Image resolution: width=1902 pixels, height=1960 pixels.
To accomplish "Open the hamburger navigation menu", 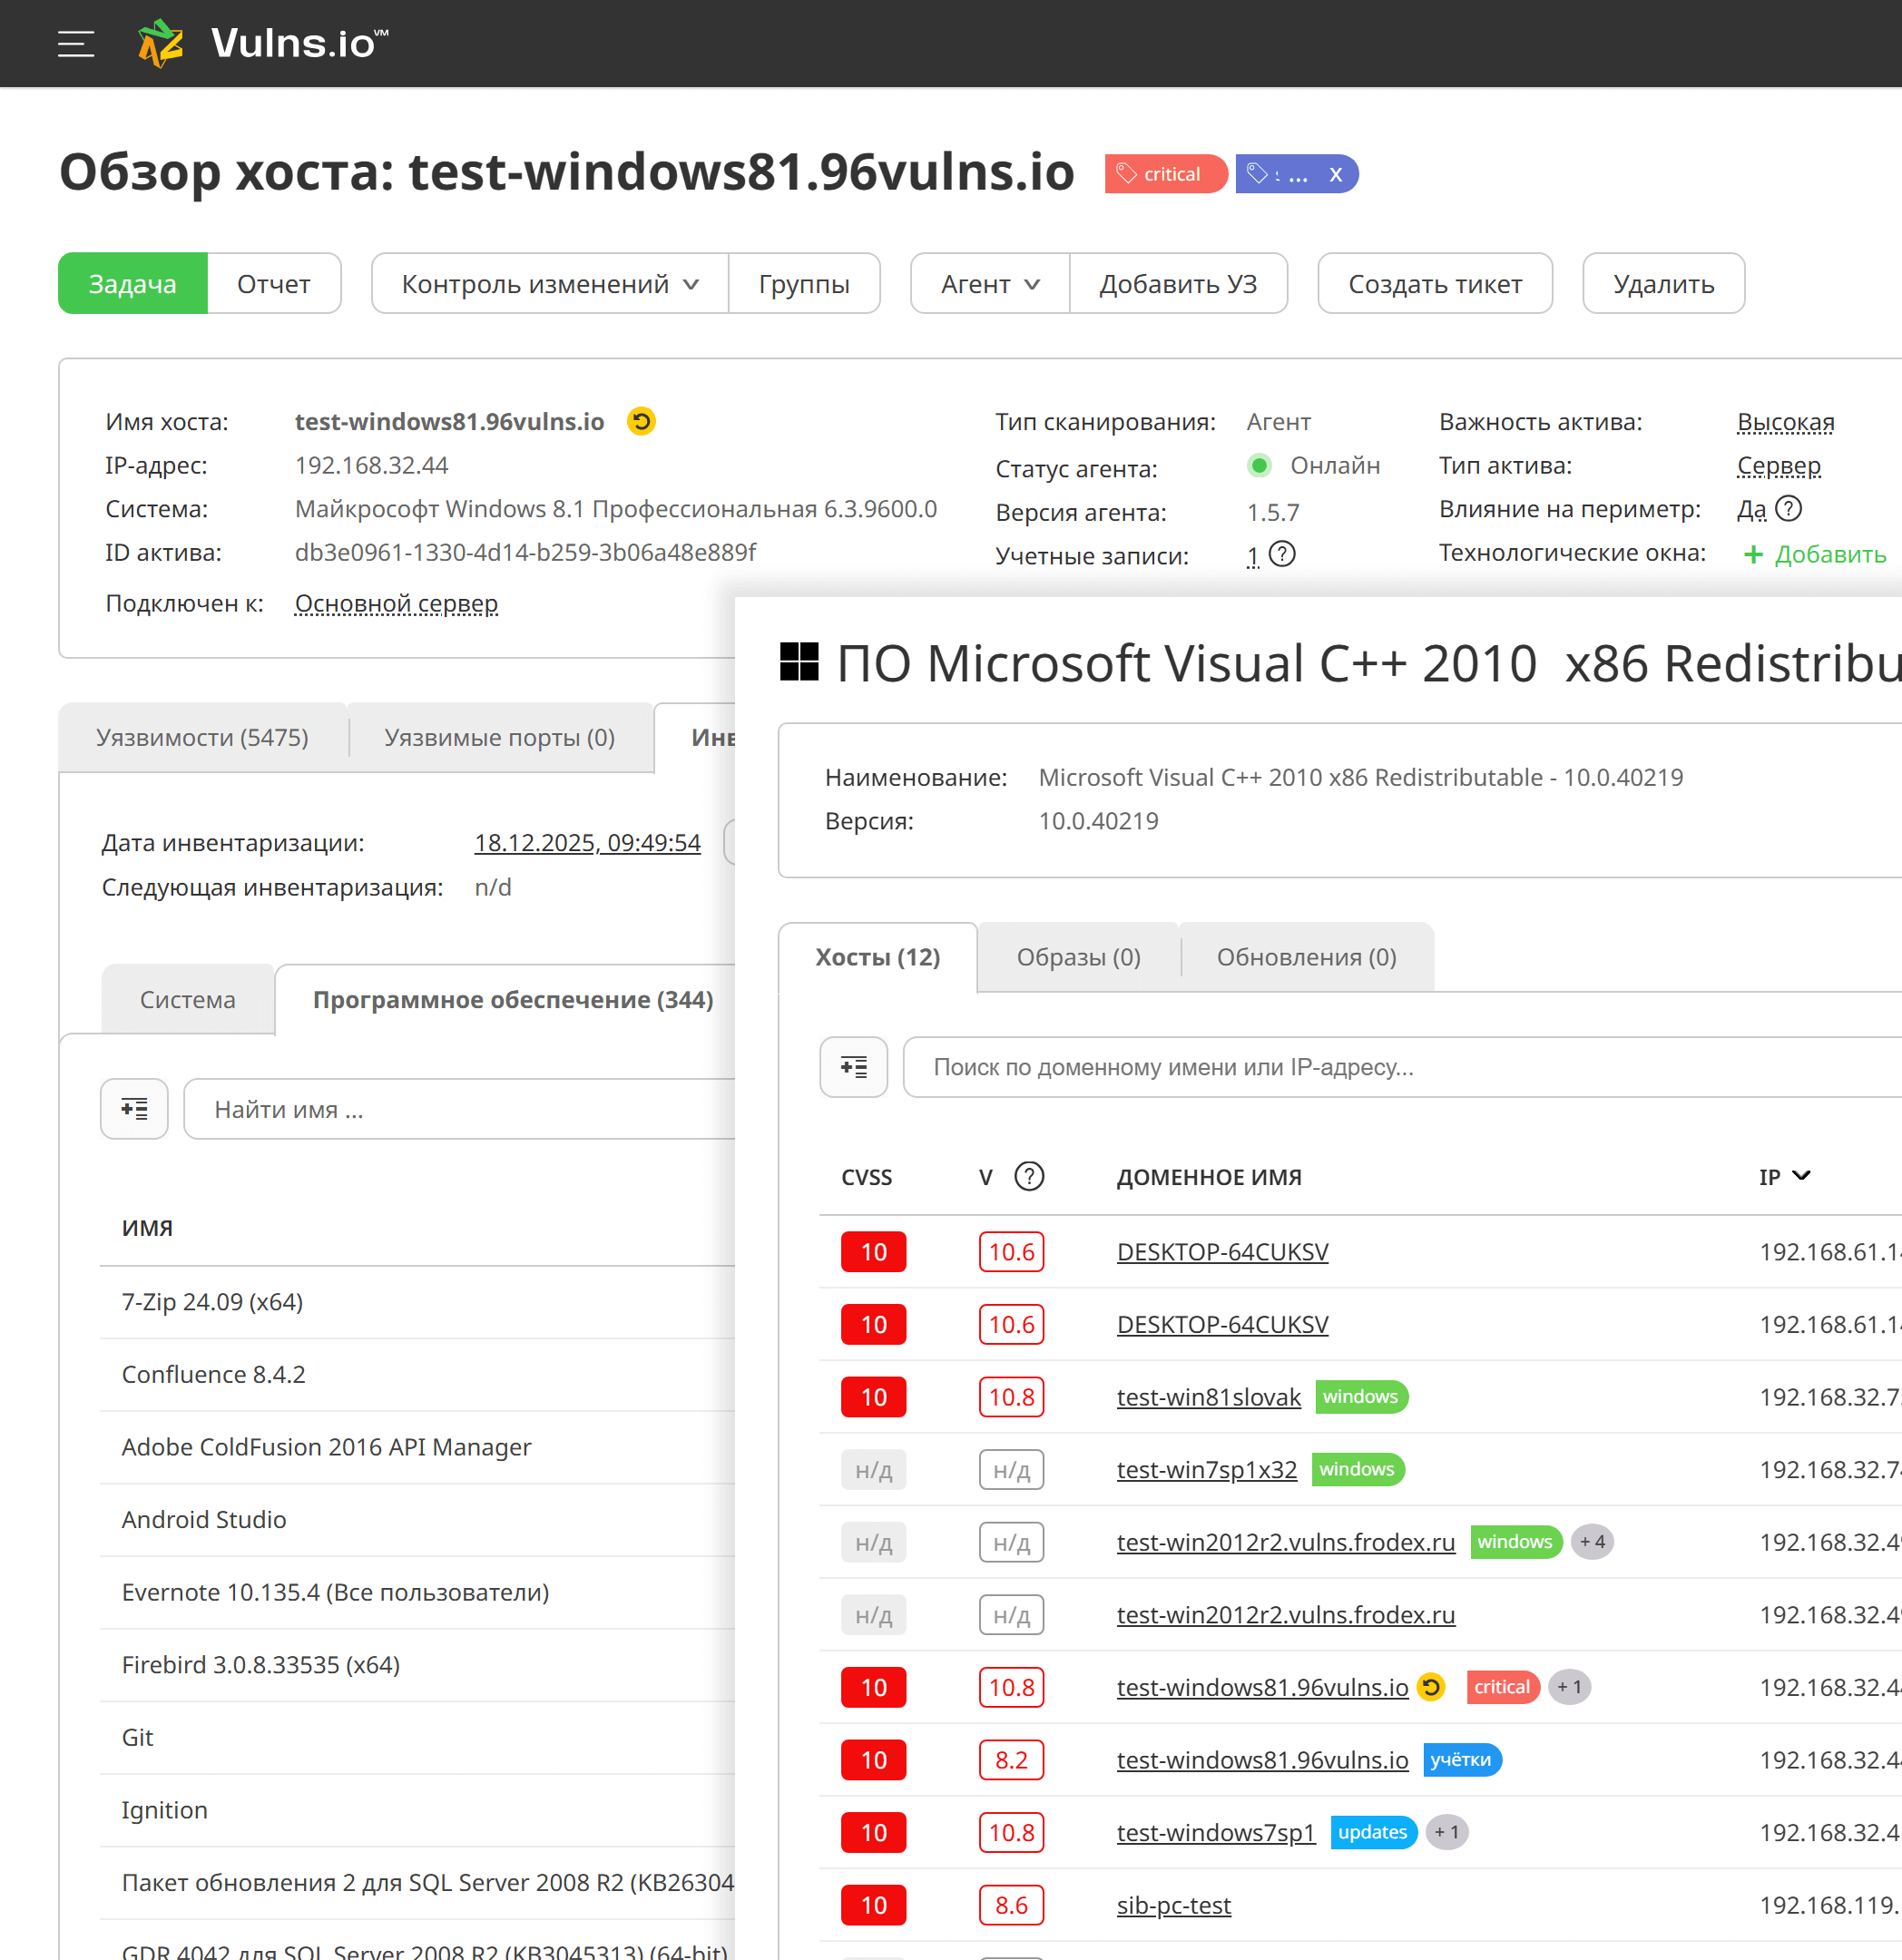I will pyautogui.click(x=76, y=44).
